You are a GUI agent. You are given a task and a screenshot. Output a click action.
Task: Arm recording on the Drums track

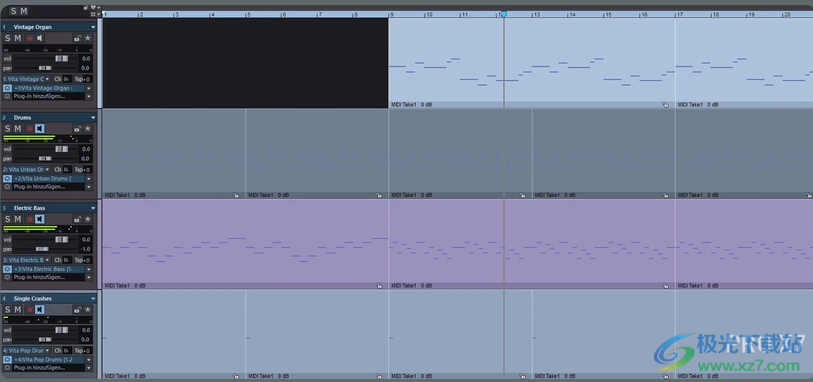pyautogui.click(x=30, y=129)
